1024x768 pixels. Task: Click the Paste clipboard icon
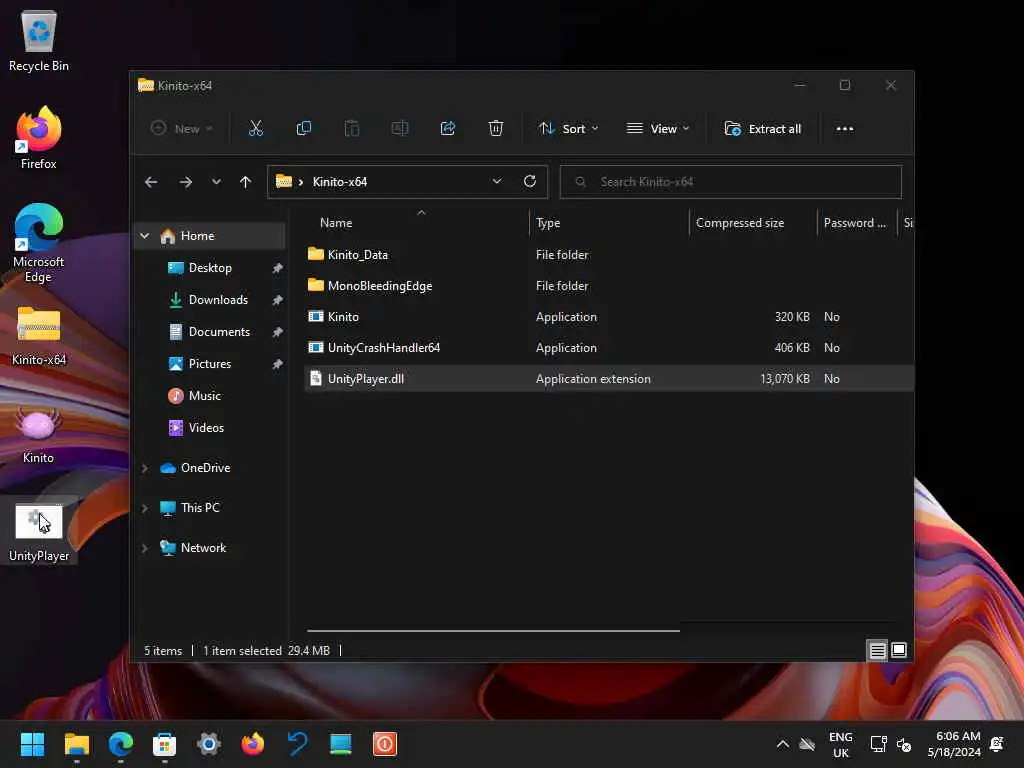(x=351, y=129)
